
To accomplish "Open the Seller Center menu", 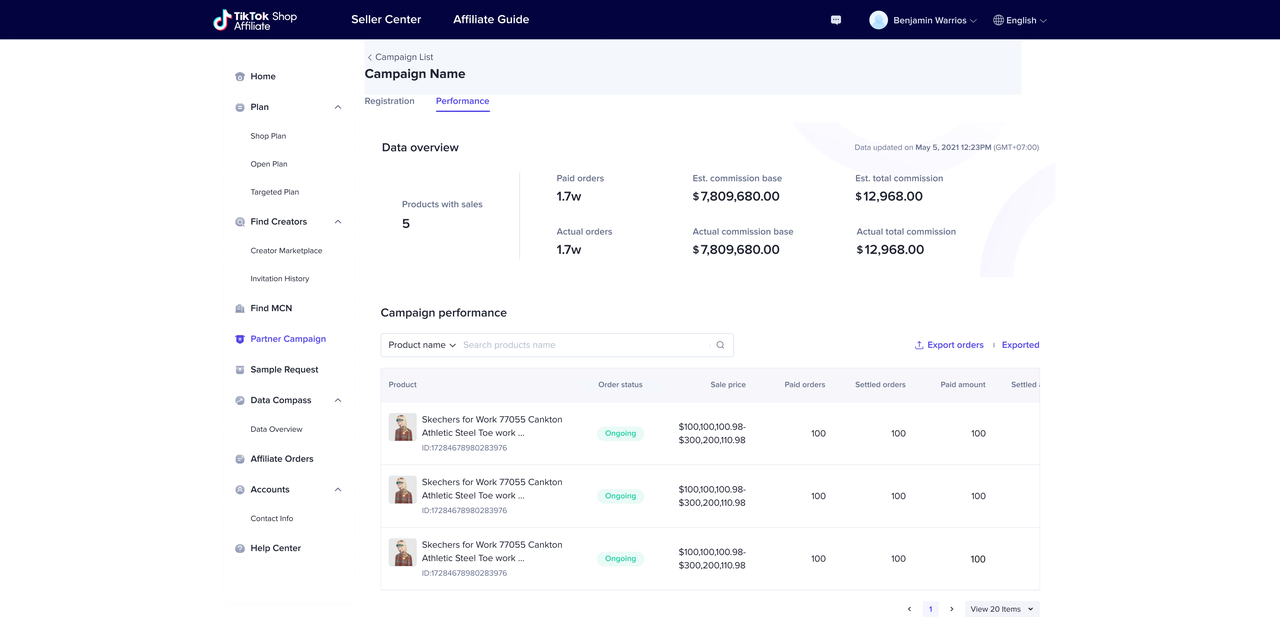I will point(386,20).
